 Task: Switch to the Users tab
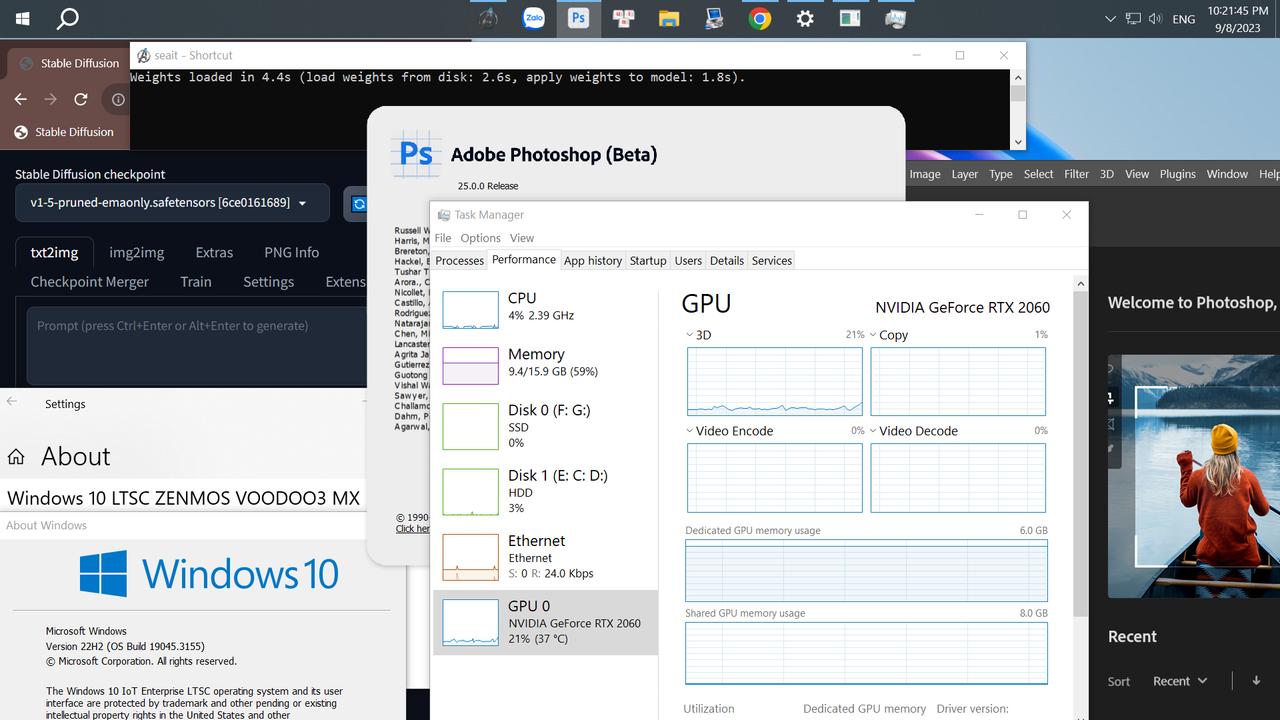click(x=688, y=261)
